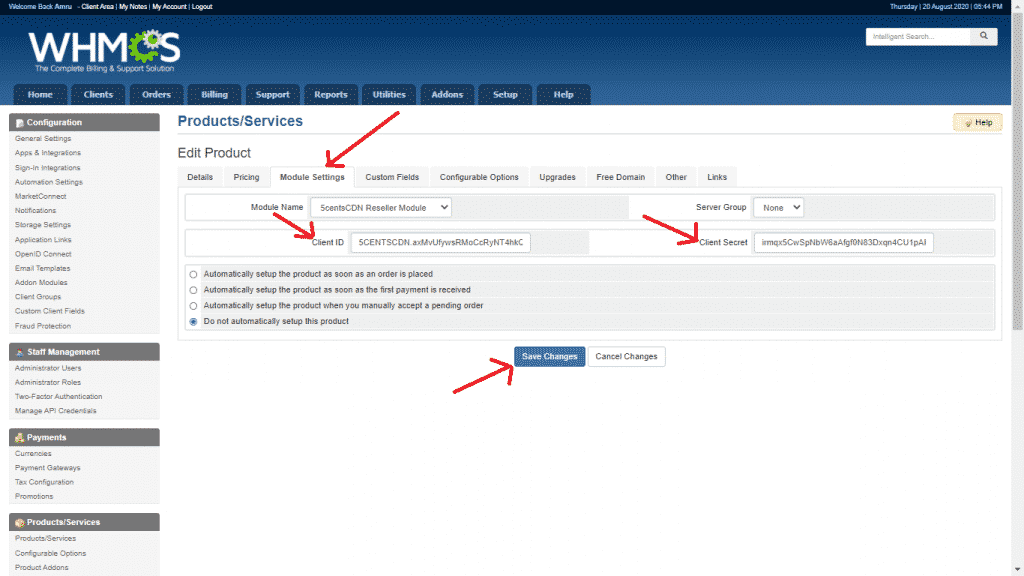Open the Server Group dropdown
This screenshot has width=1024, height=576.
778,208
